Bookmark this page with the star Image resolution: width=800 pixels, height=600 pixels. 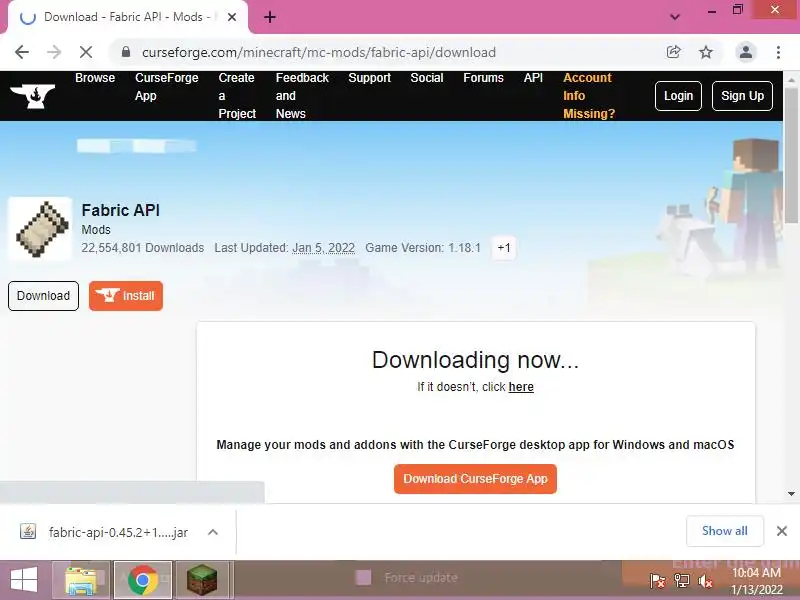tap(706, 52)
